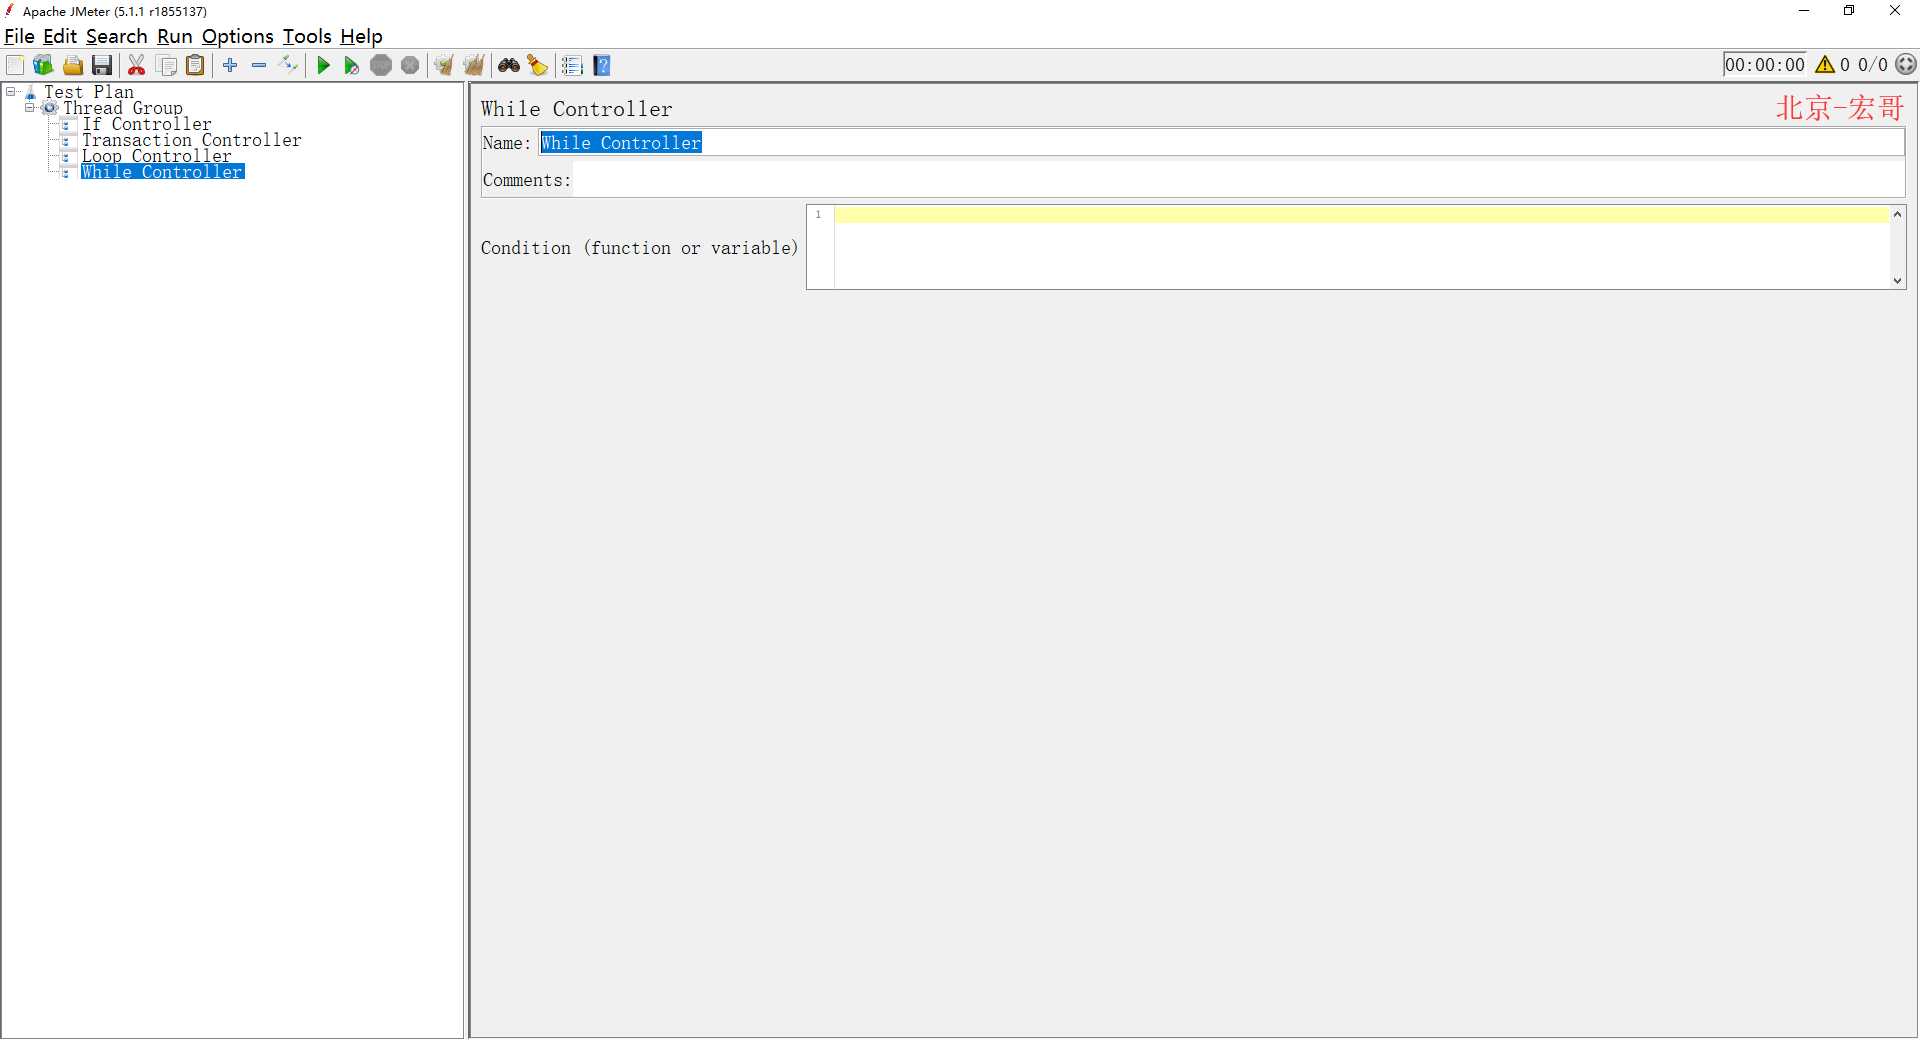Select While Controller in the tree
This screenshot has width=1920, height=1040.
click(162, 172)
